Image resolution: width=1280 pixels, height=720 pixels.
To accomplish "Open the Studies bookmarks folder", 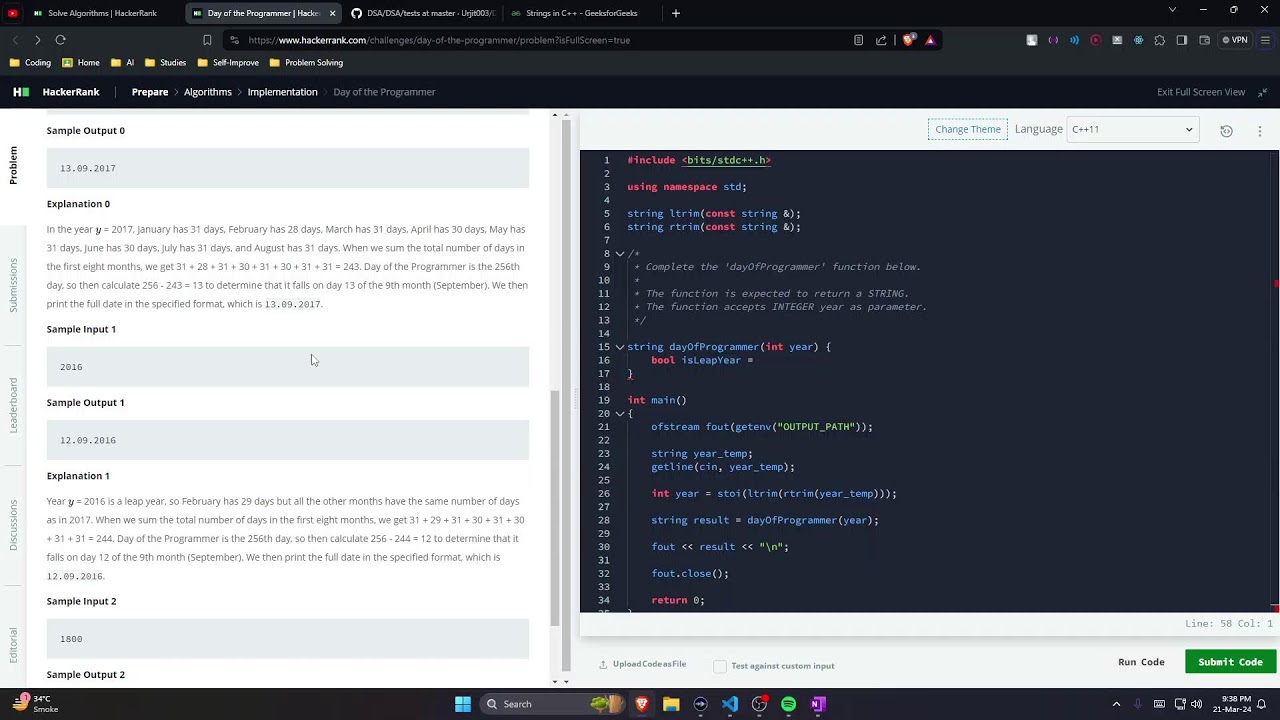I will tap(165, 62).
